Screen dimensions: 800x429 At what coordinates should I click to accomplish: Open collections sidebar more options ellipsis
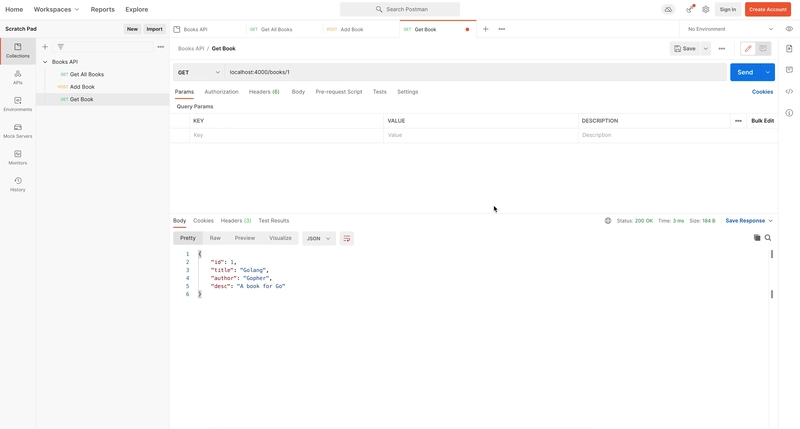(x=161, y=47)
